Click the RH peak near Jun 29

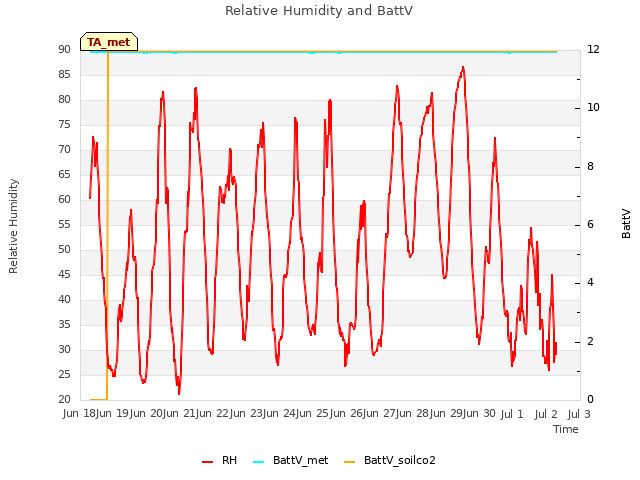(463, 67)
